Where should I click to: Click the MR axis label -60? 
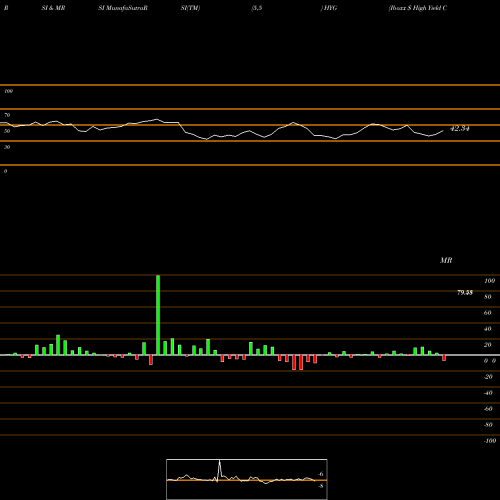point(488,409)
